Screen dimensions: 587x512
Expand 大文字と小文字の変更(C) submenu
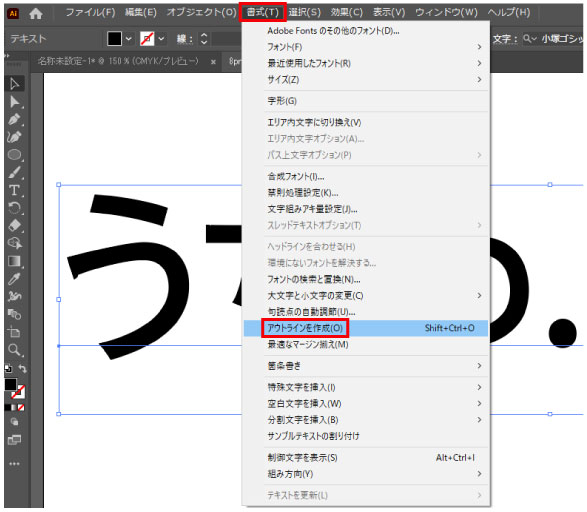point(366,296)
